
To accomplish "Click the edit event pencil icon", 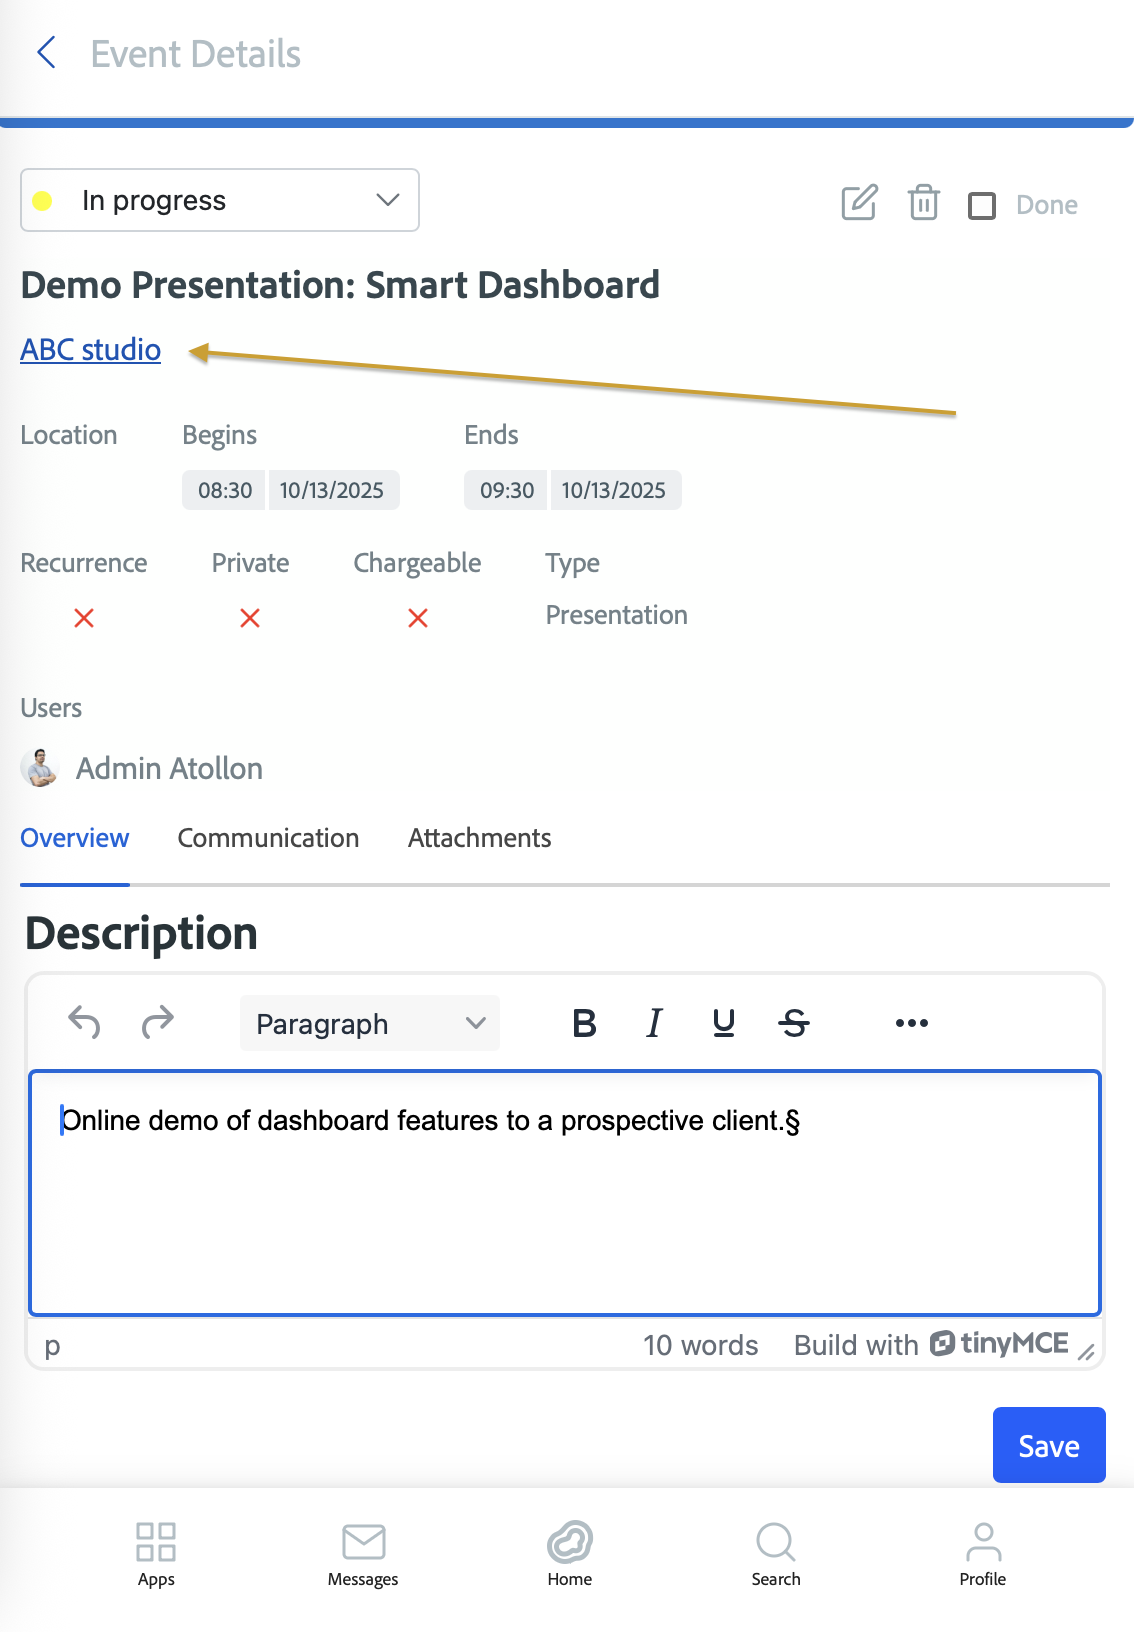I will (x=859, y=203).
